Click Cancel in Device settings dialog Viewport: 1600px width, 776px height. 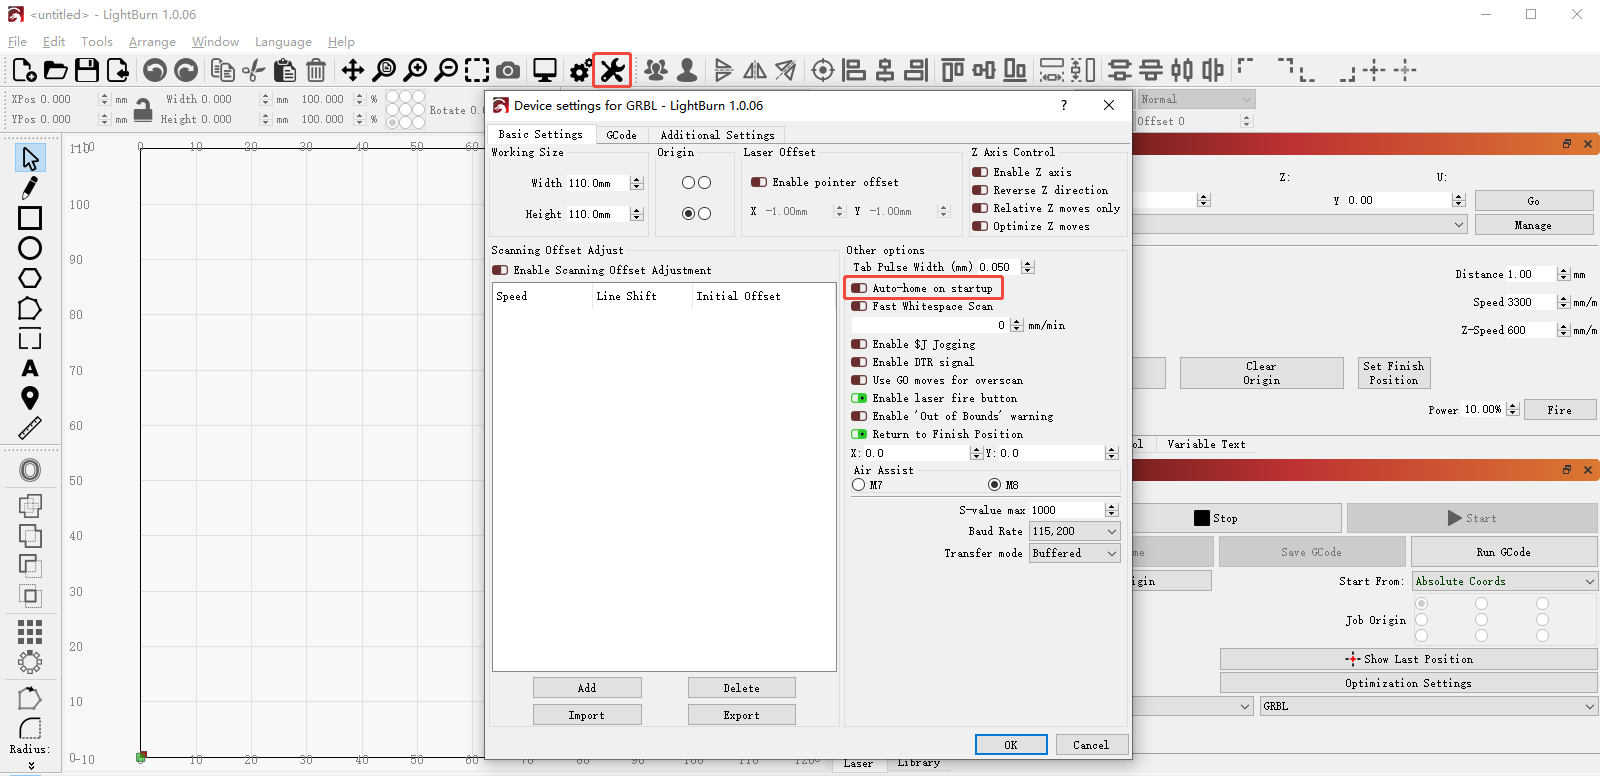(1091, 745)
